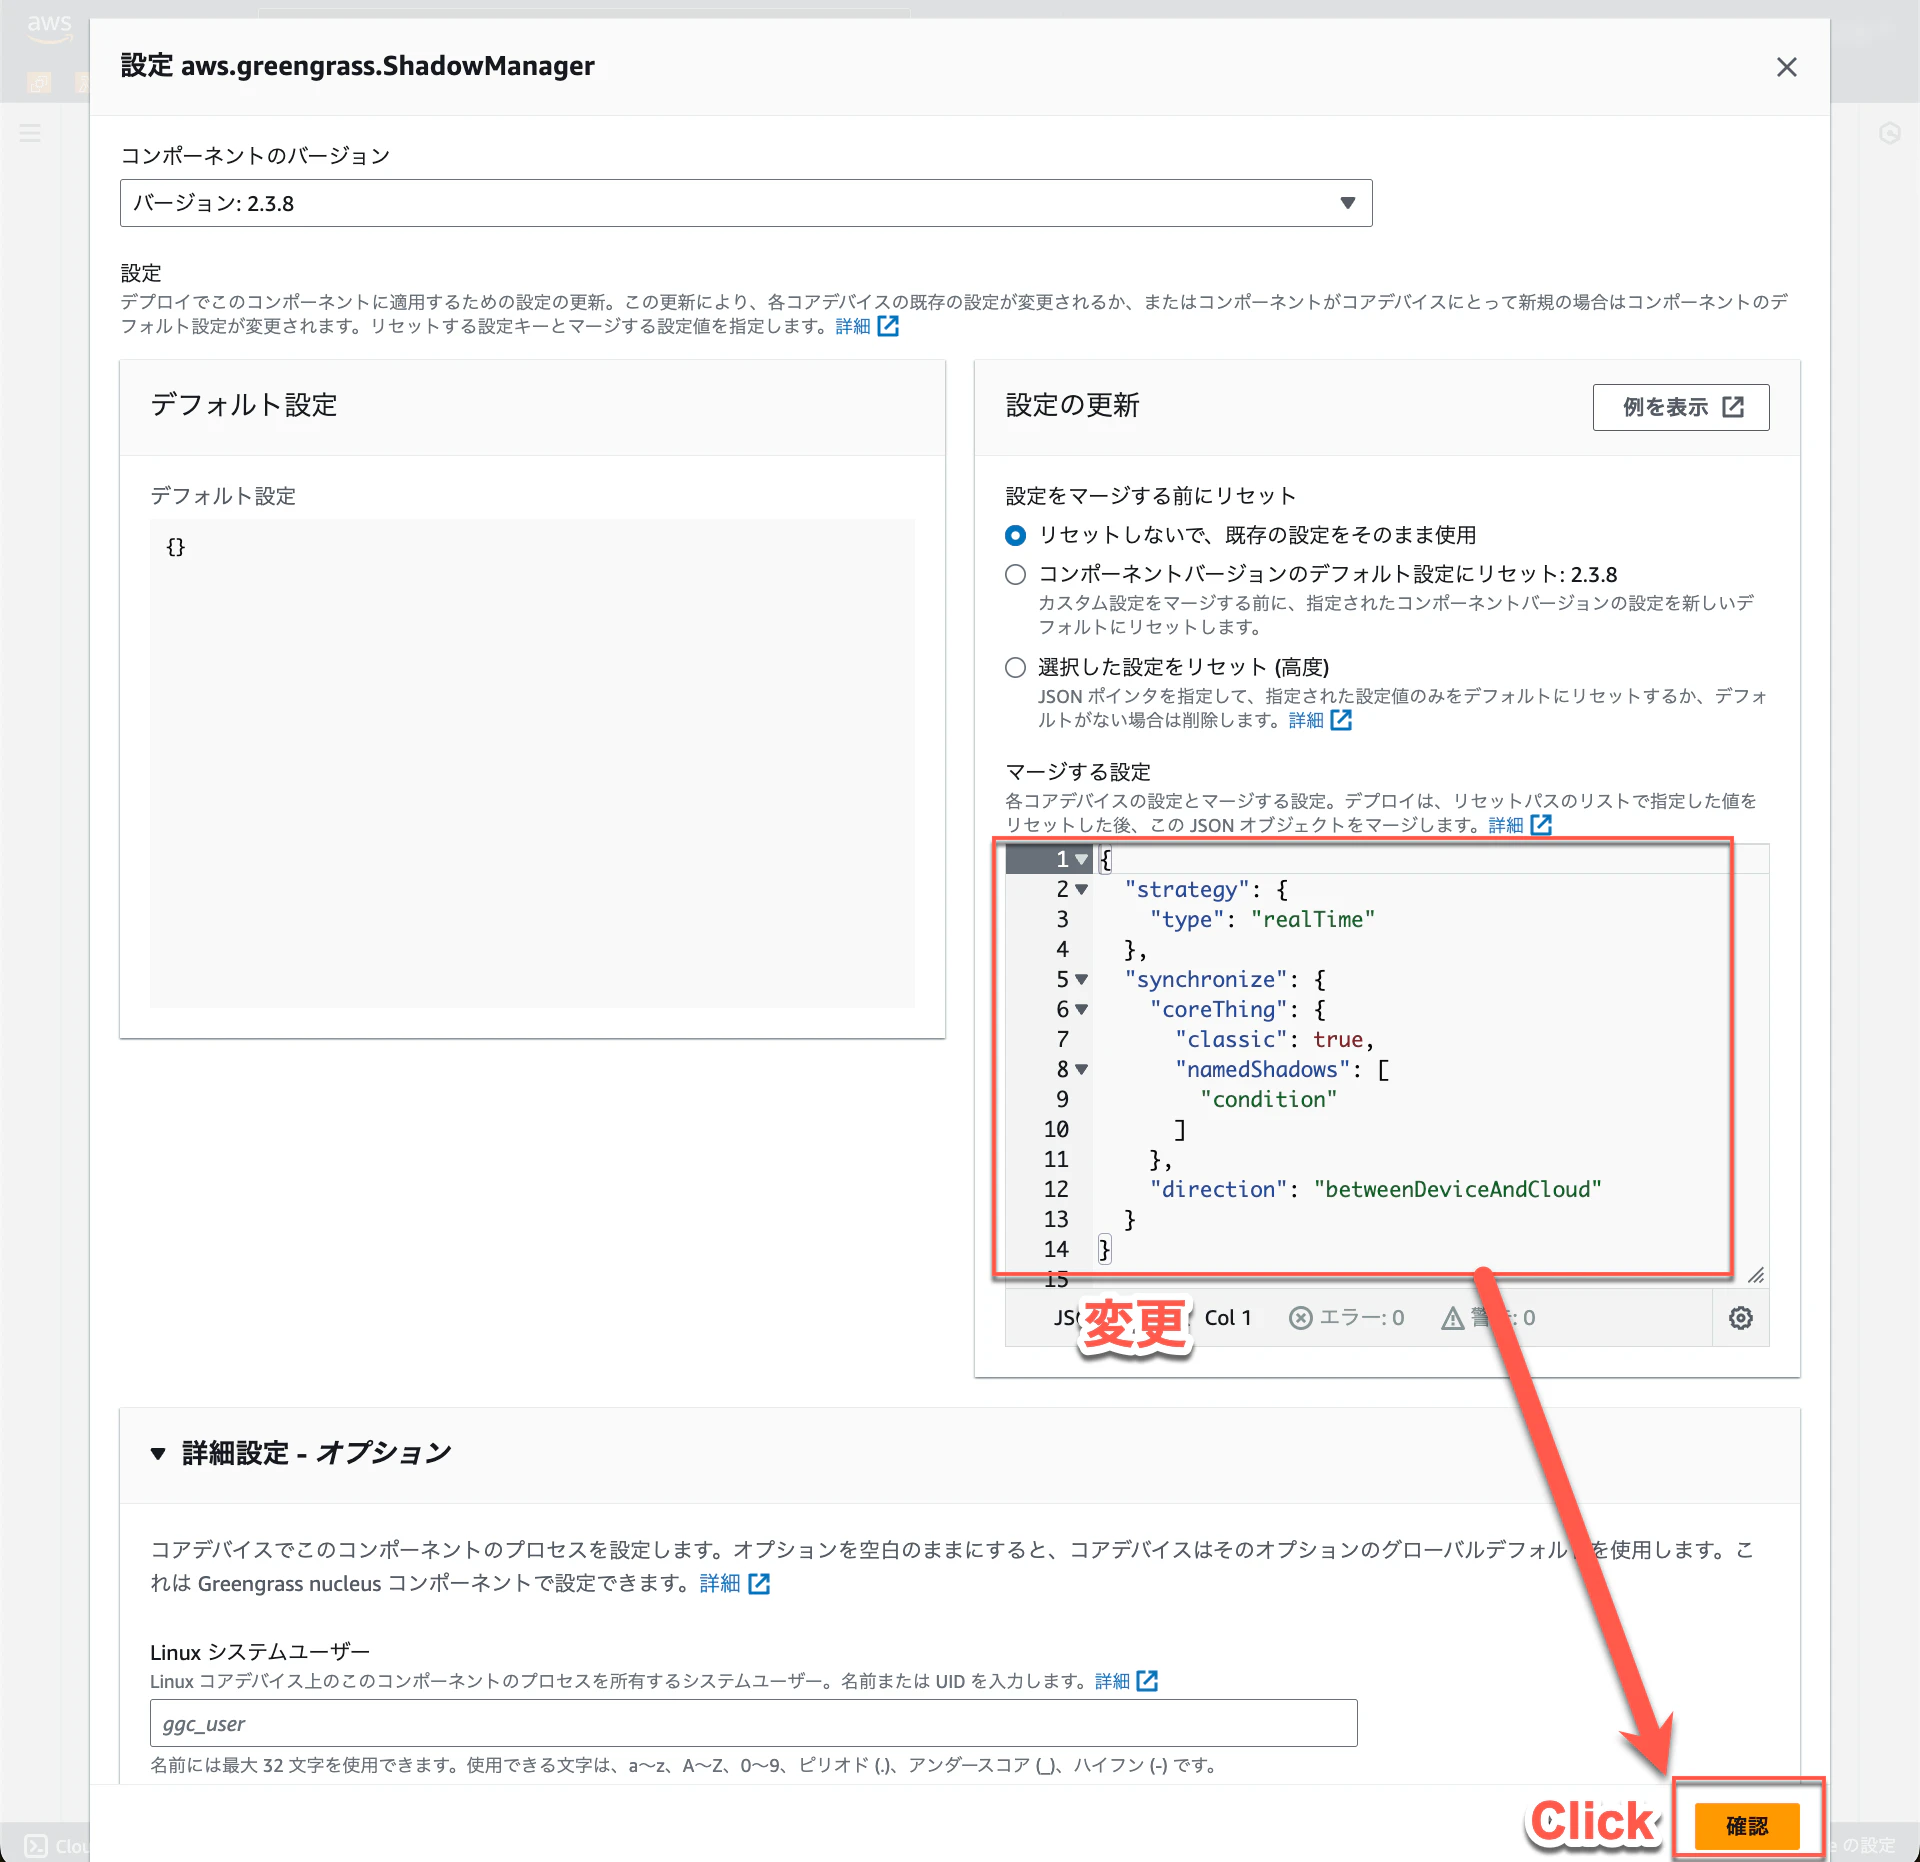1920x1862 pixels.
Task: Collapse the "synchronize" block fold arrow
Action: (1081, 979)
